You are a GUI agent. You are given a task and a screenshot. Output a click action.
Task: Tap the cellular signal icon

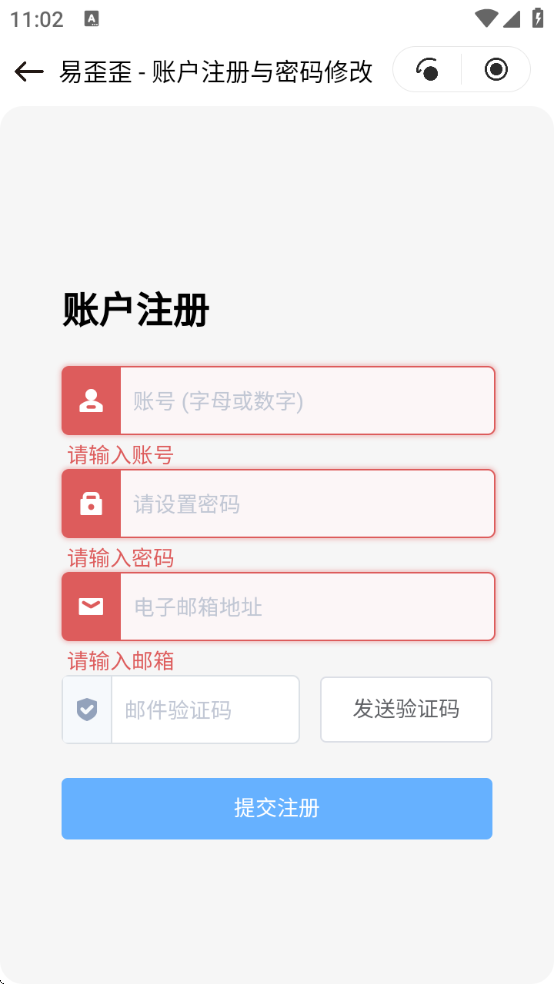click(x=511, y=19)
